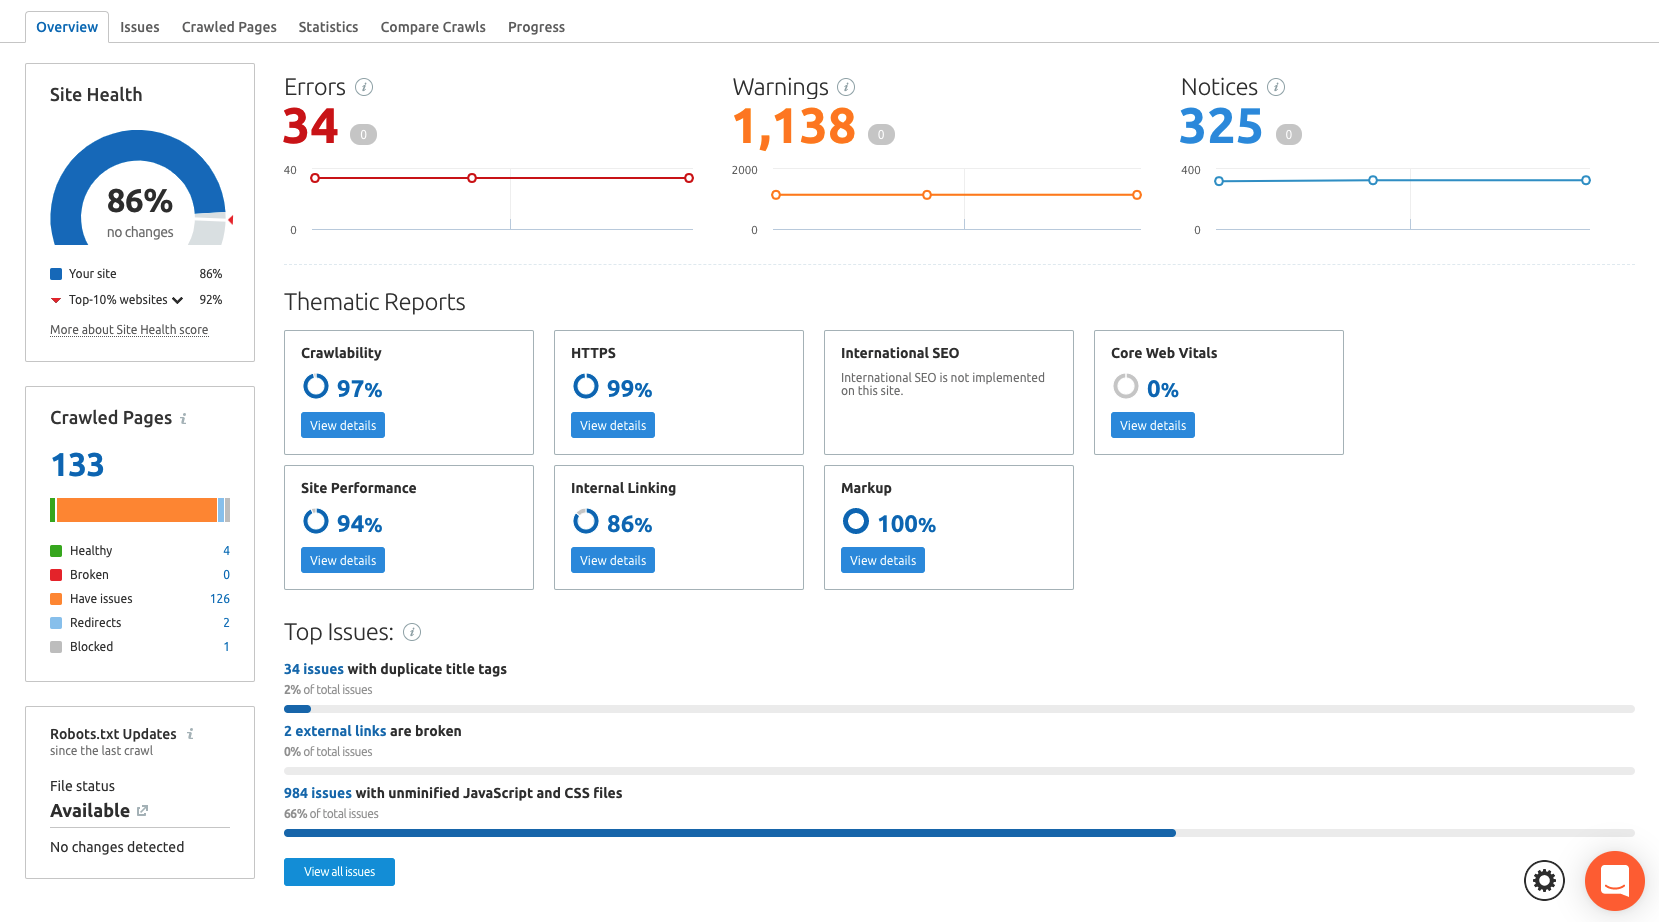
Task: Click the first point on Notices chart
Action: pyautogui.click(x=1219, y=181)
